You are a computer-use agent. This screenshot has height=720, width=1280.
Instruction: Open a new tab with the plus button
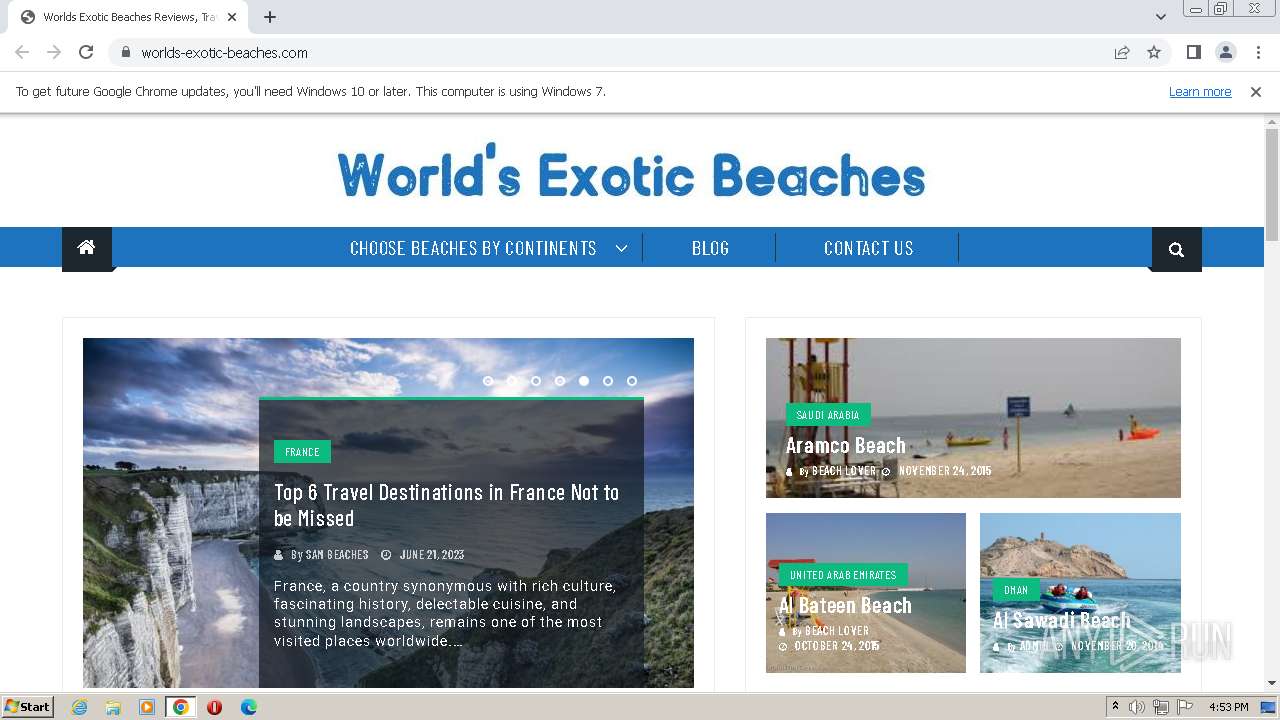270,17
